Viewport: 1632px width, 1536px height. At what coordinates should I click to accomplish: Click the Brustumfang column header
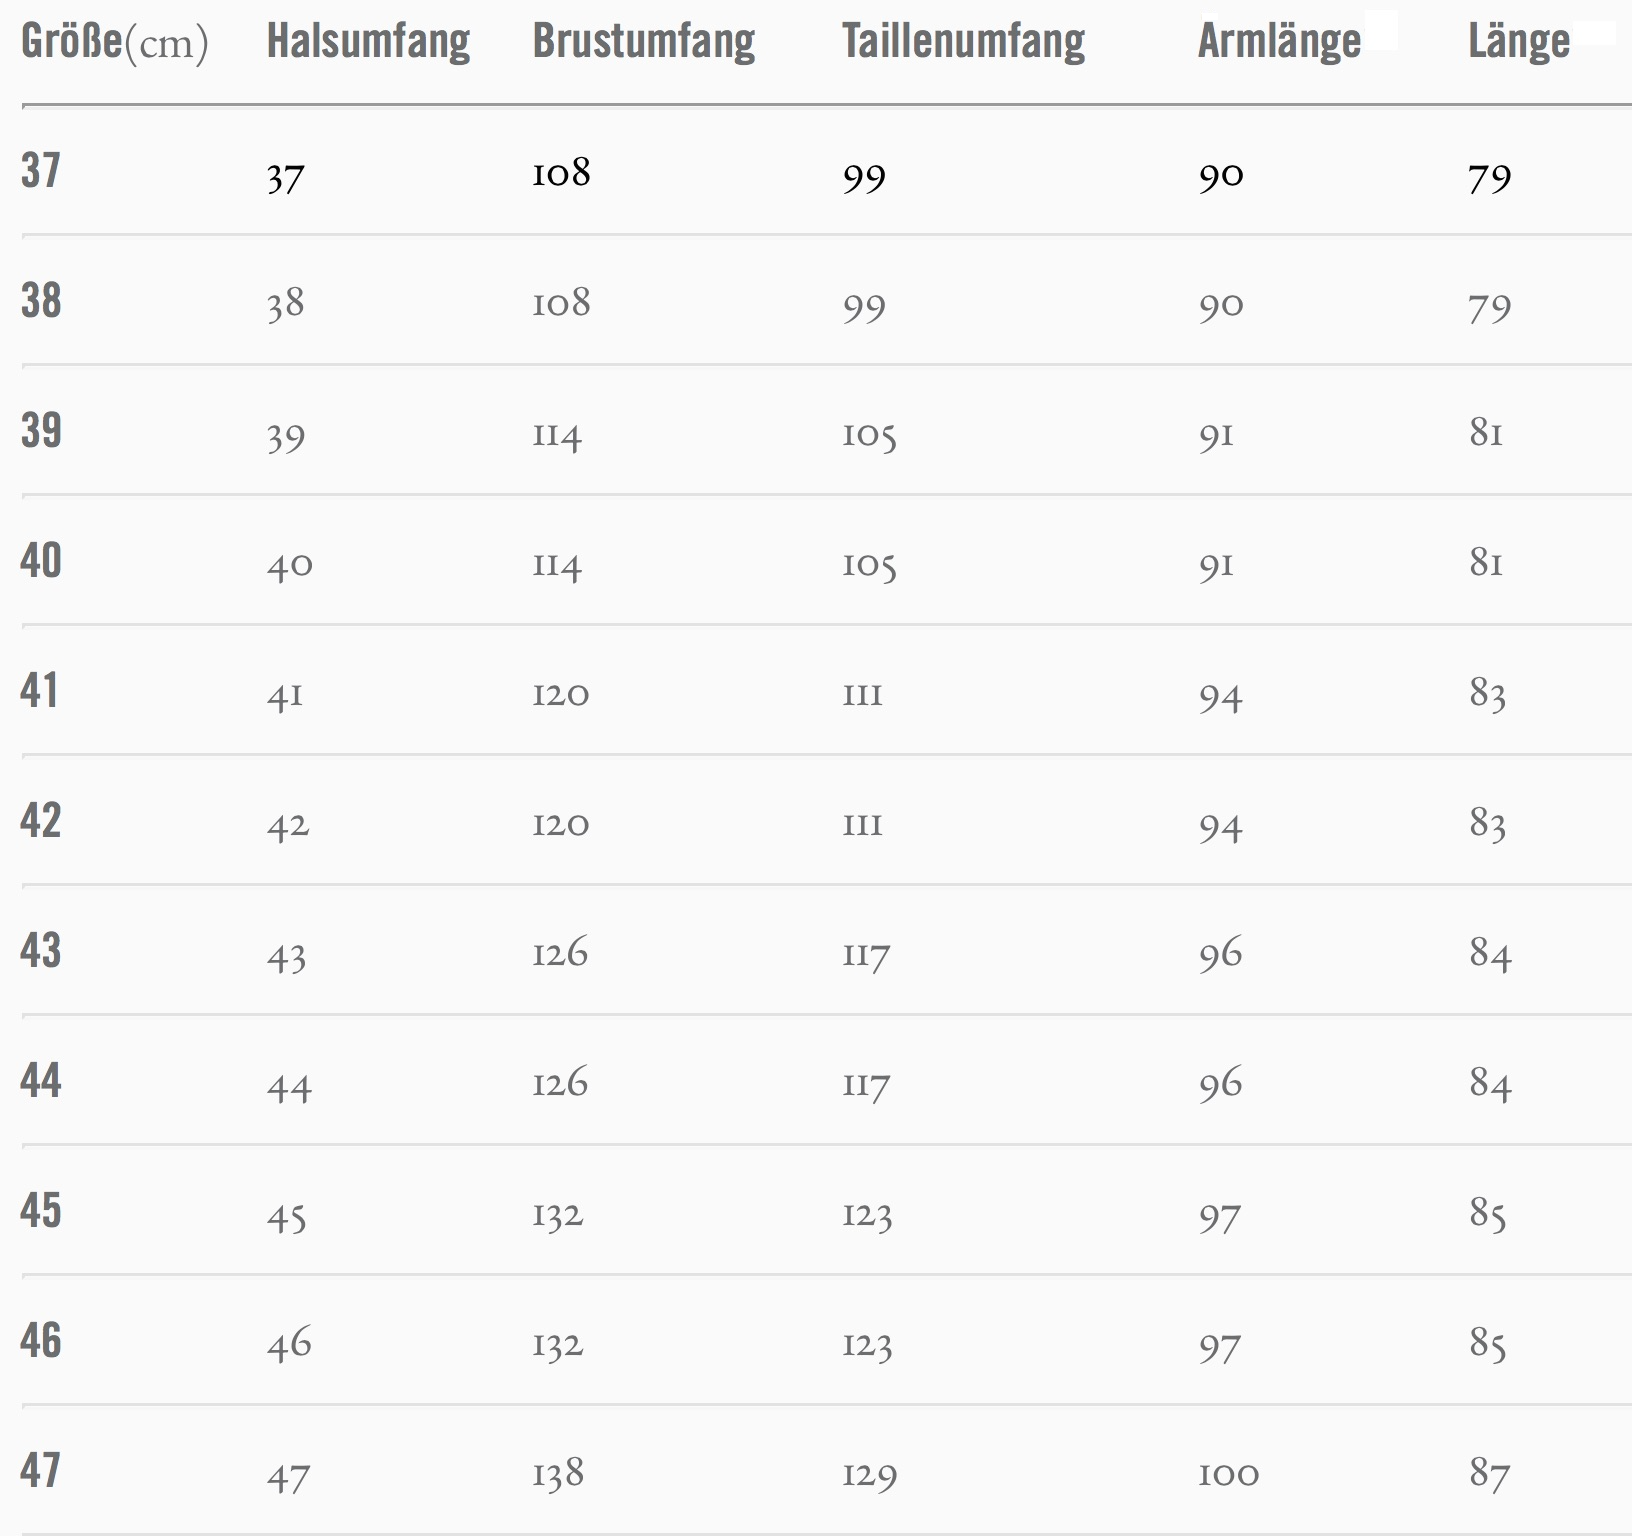click(643, 42)
